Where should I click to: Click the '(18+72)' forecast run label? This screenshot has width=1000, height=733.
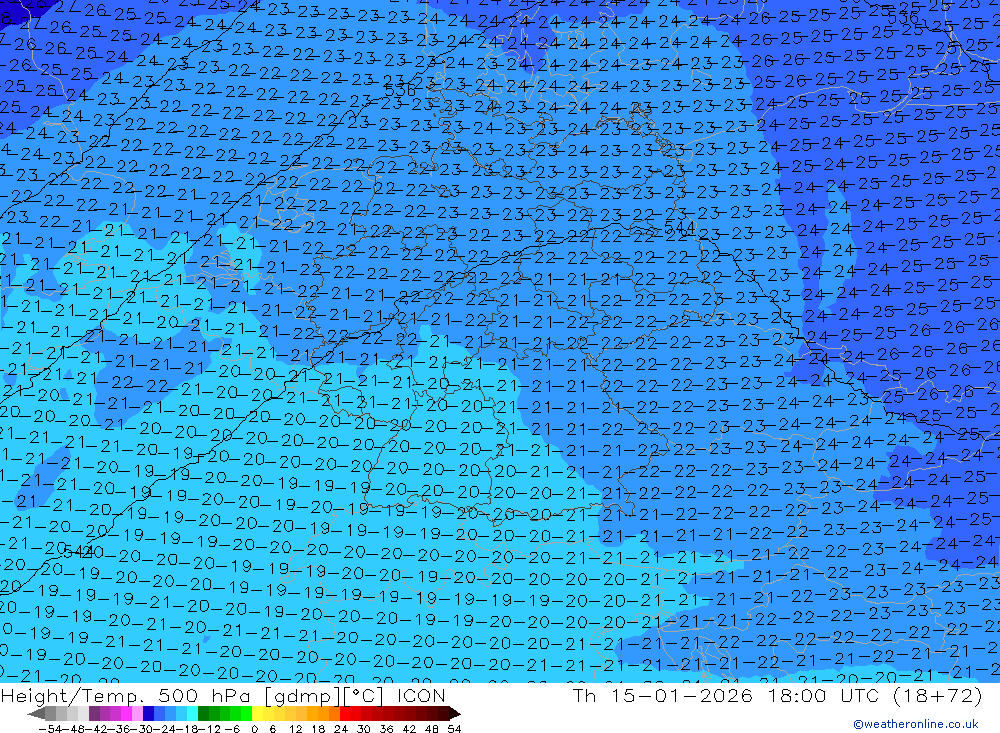point(937,695)
